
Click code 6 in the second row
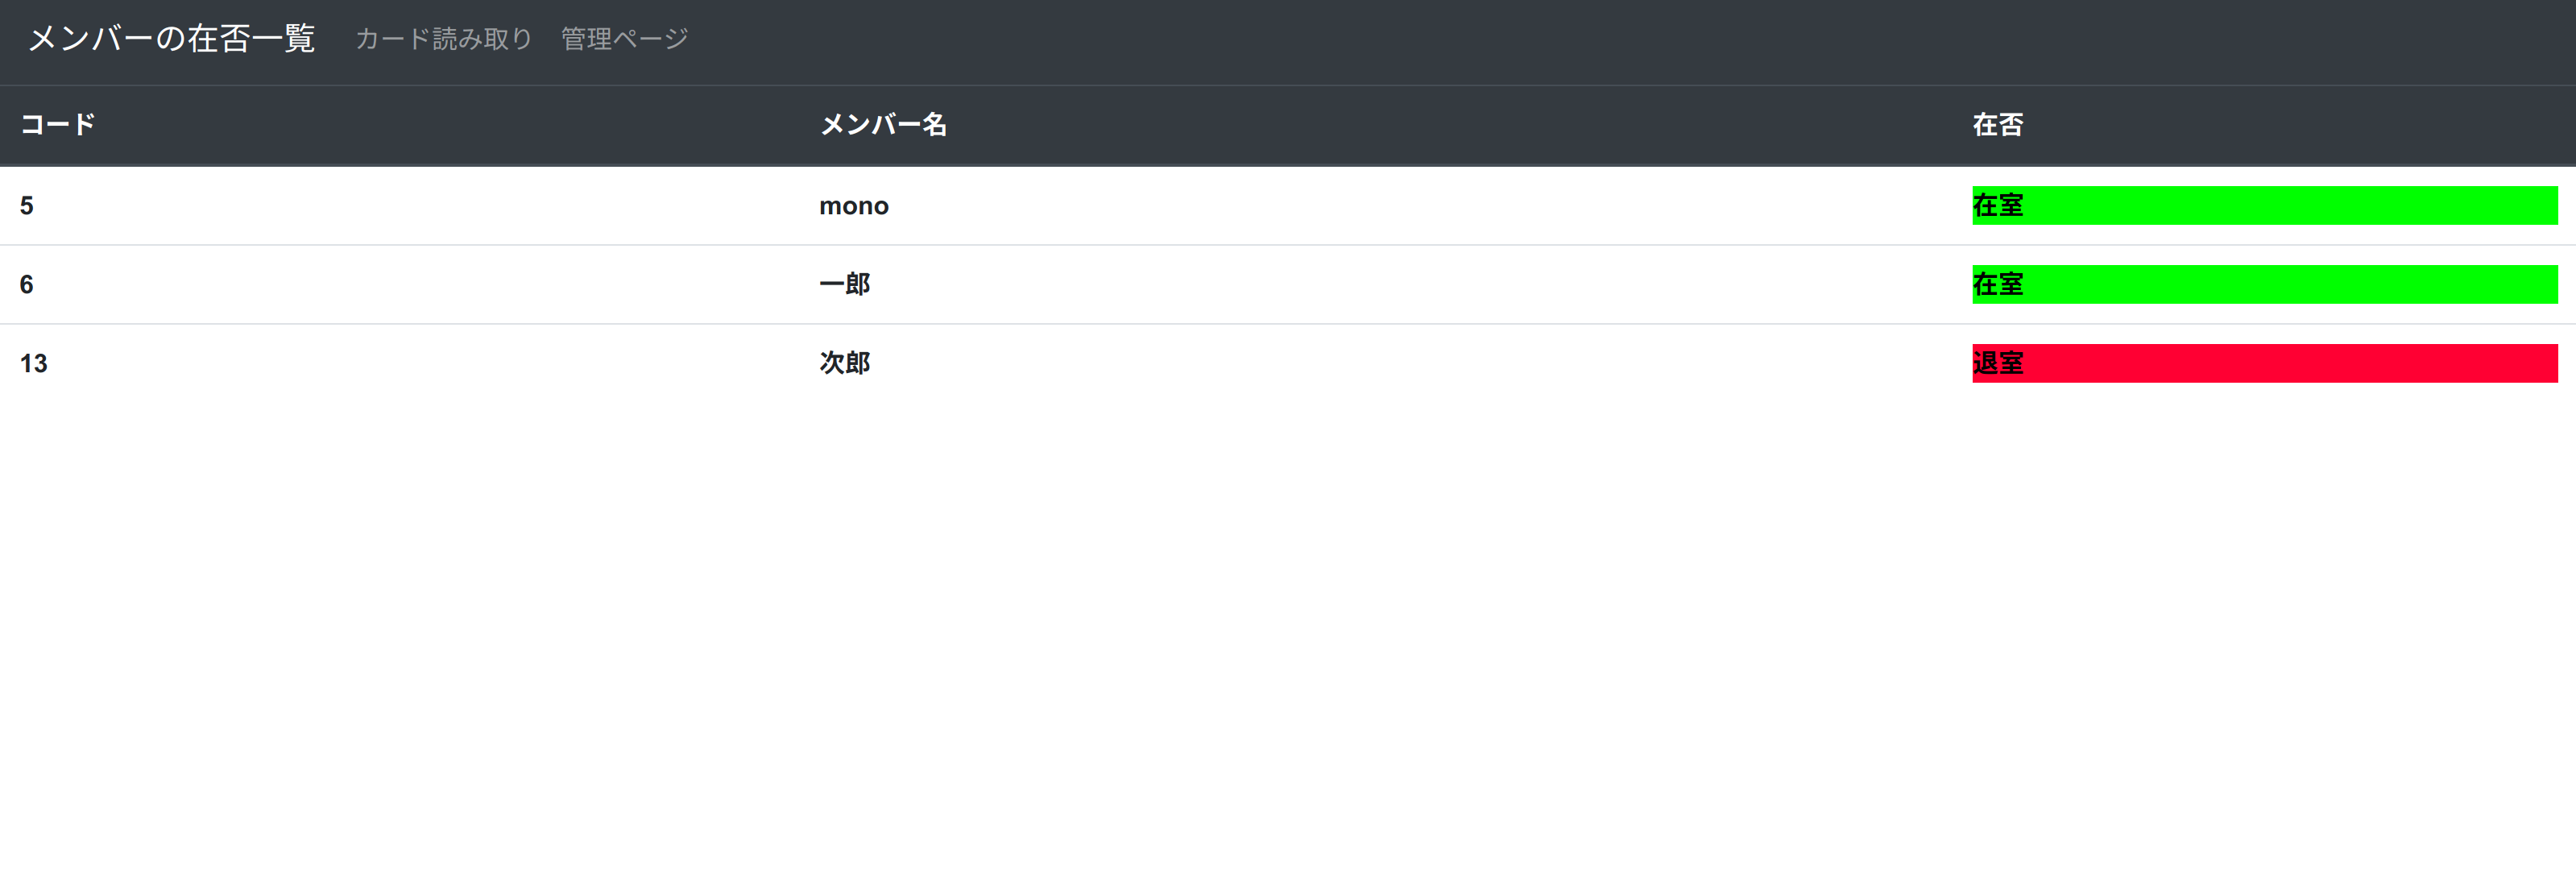[26, 284]
